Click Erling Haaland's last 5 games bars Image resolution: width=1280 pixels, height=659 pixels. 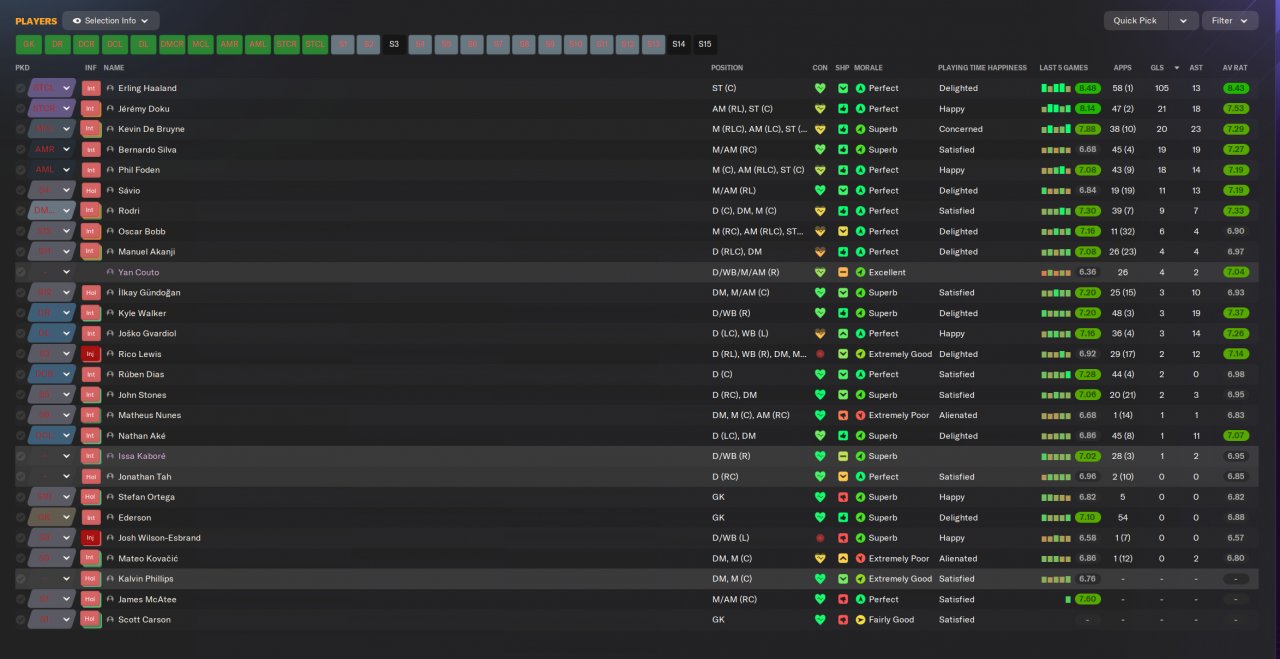point(1057,88)
